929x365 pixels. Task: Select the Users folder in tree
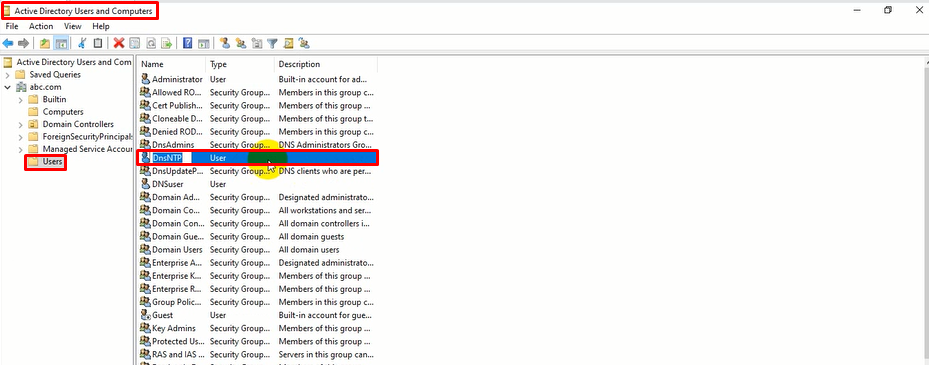point(52,162)
